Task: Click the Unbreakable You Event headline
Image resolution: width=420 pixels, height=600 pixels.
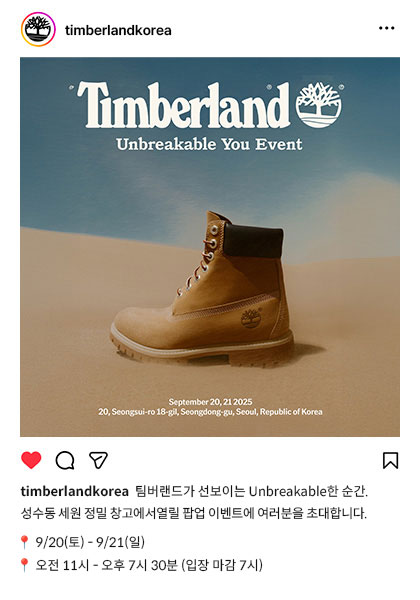Action: (x=209, y=144)
